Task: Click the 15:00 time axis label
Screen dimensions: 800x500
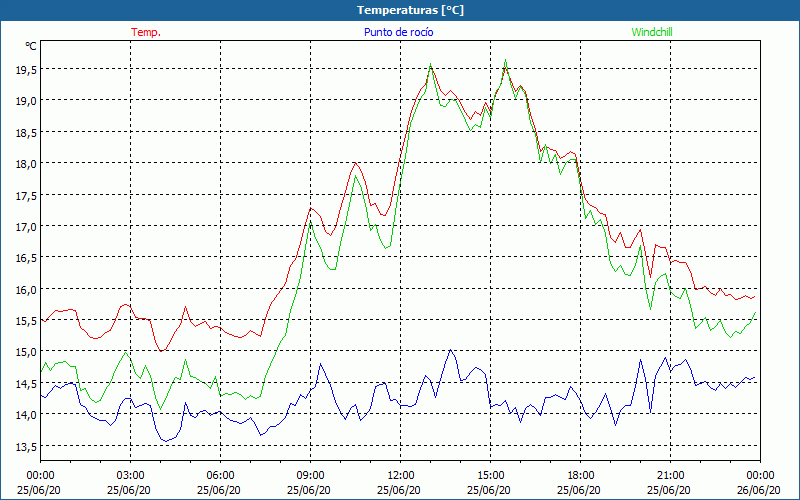Action: click(490, 476)
